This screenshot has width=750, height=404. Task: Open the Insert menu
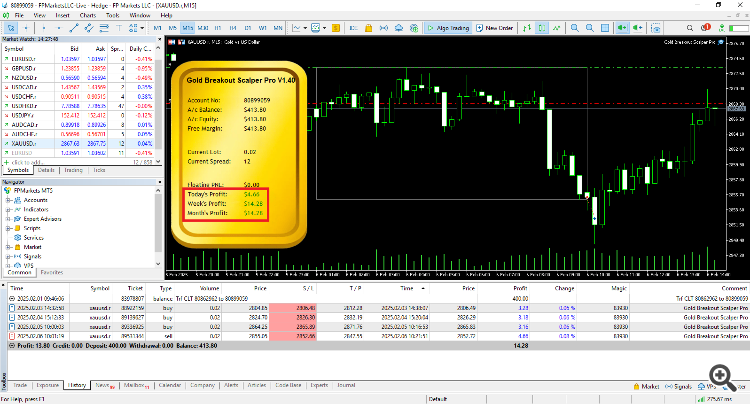[62, 15]
